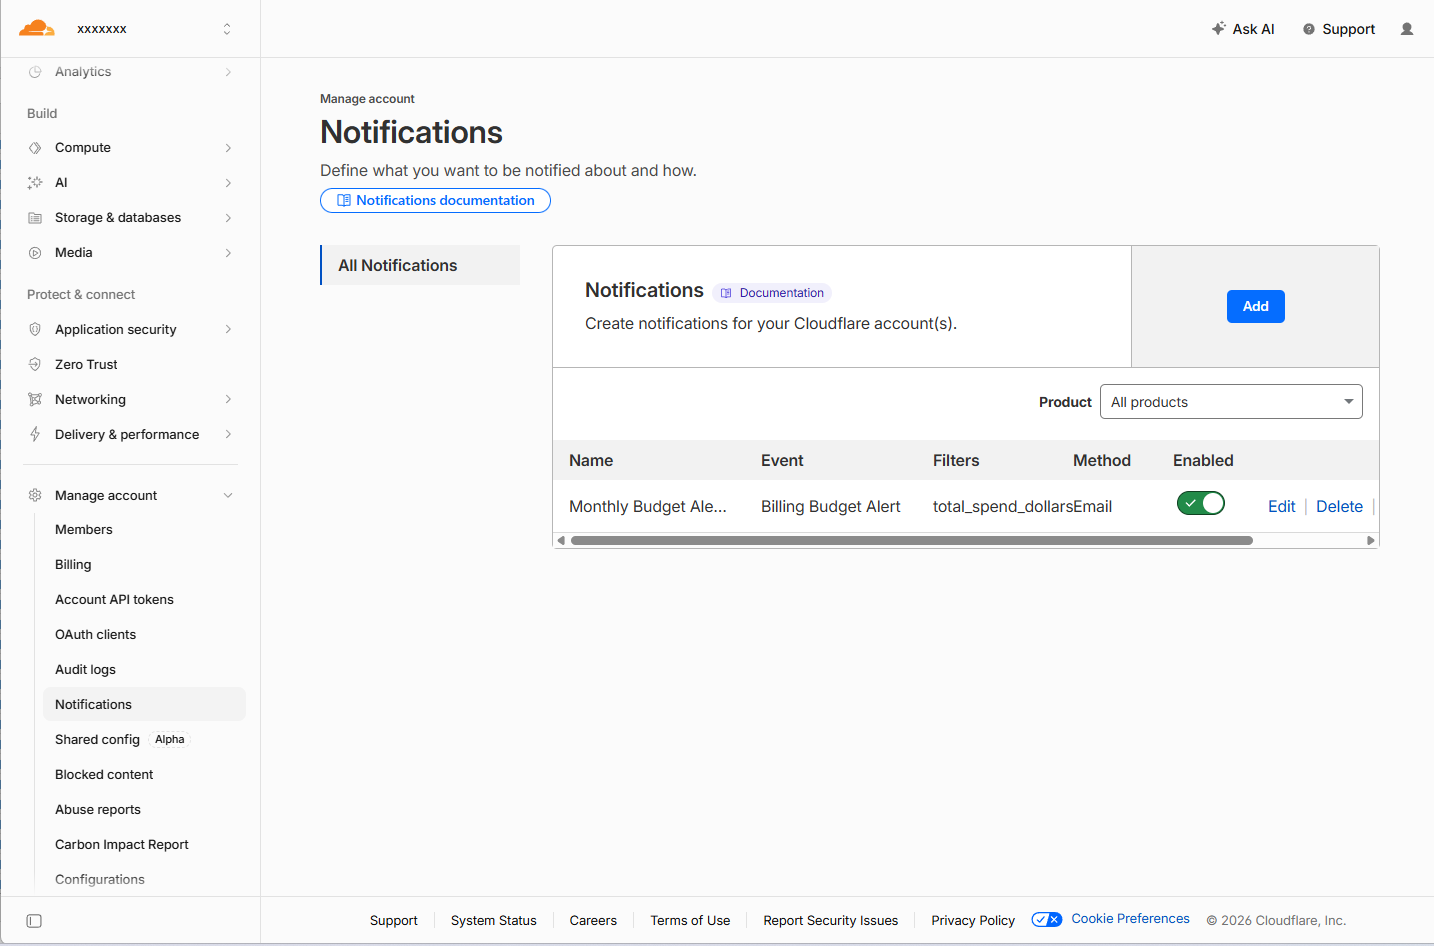This screenshot has width=1434, height=946.
Task: Click the Analytics icon in sidebar
Action: [35, 72]
